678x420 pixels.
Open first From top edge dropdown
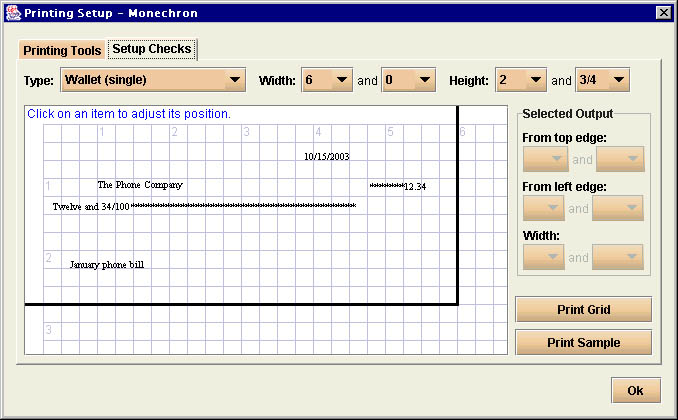point(543,159)
